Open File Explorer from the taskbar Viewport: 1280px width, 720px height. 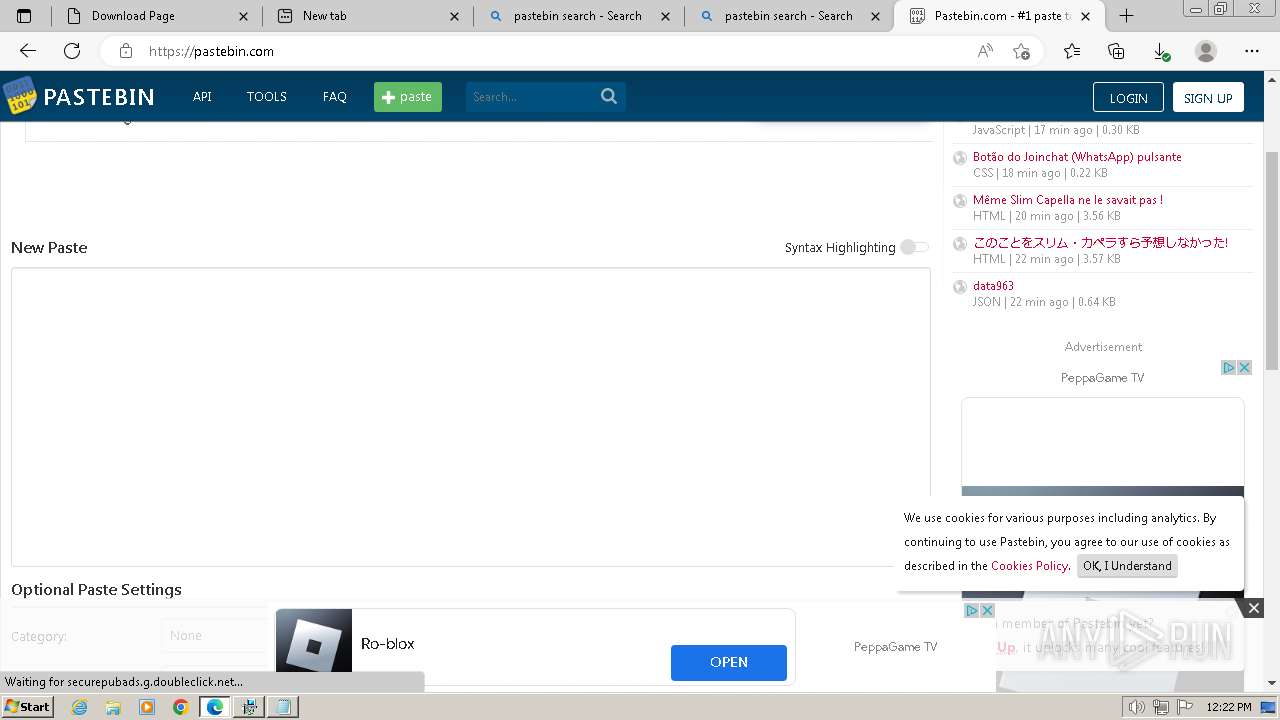click(113, 707)
